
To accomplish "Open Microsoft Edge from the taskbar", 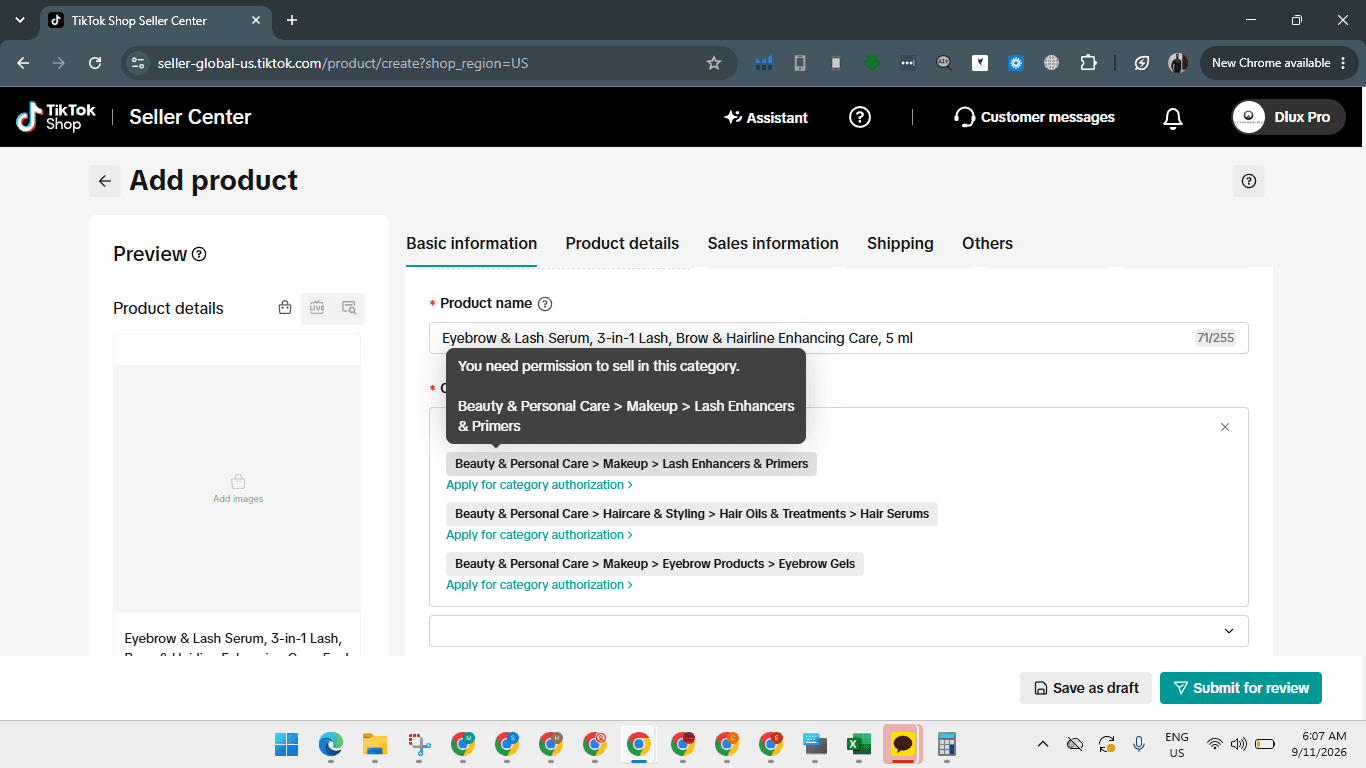I will 330,744.
